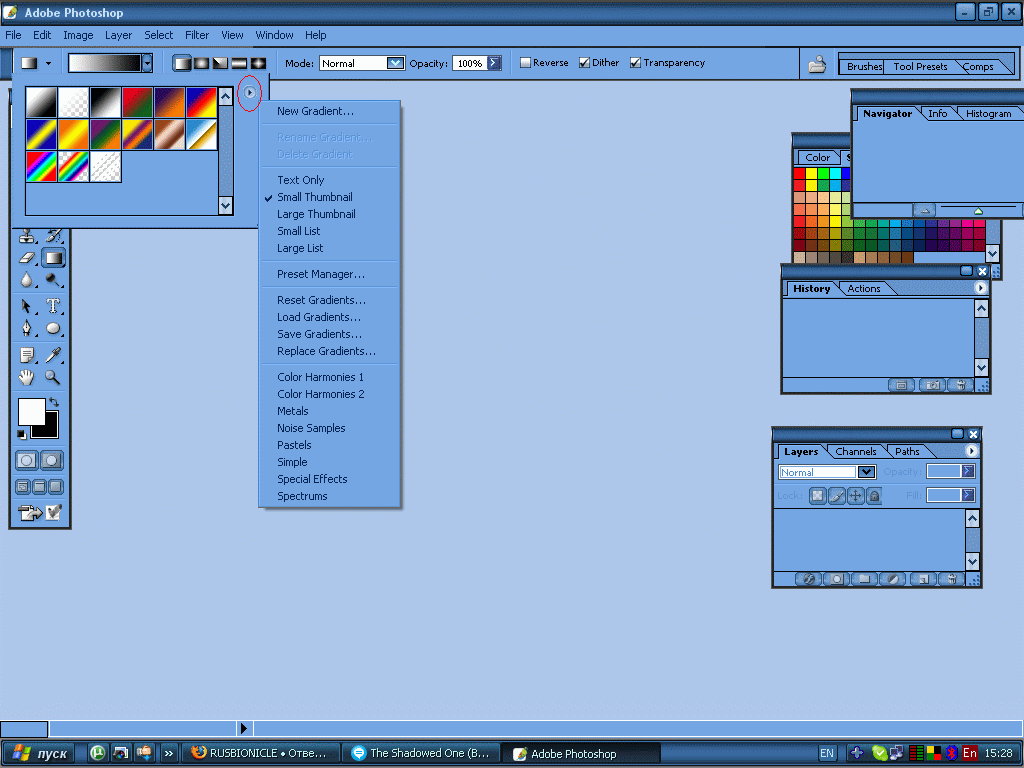Toggle Lock transparent pixels in Layers
1024x768 pixels.
pyautogui.click(x=818, y=496)
